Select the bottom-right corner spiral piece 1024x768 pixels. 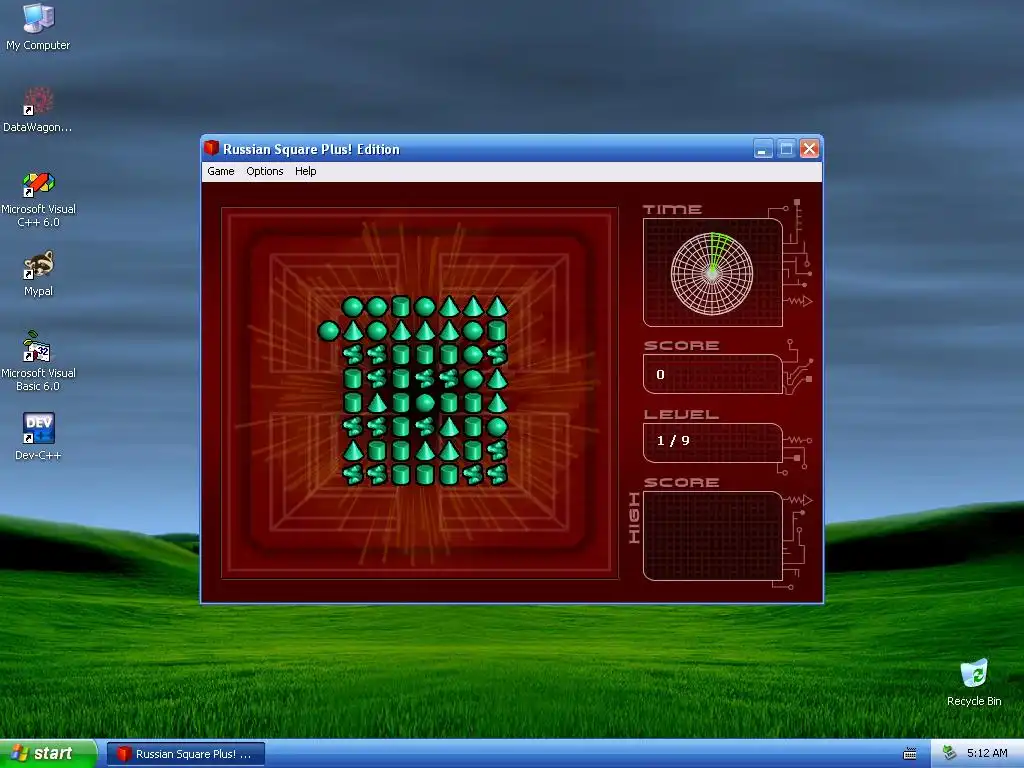point(497,475)
